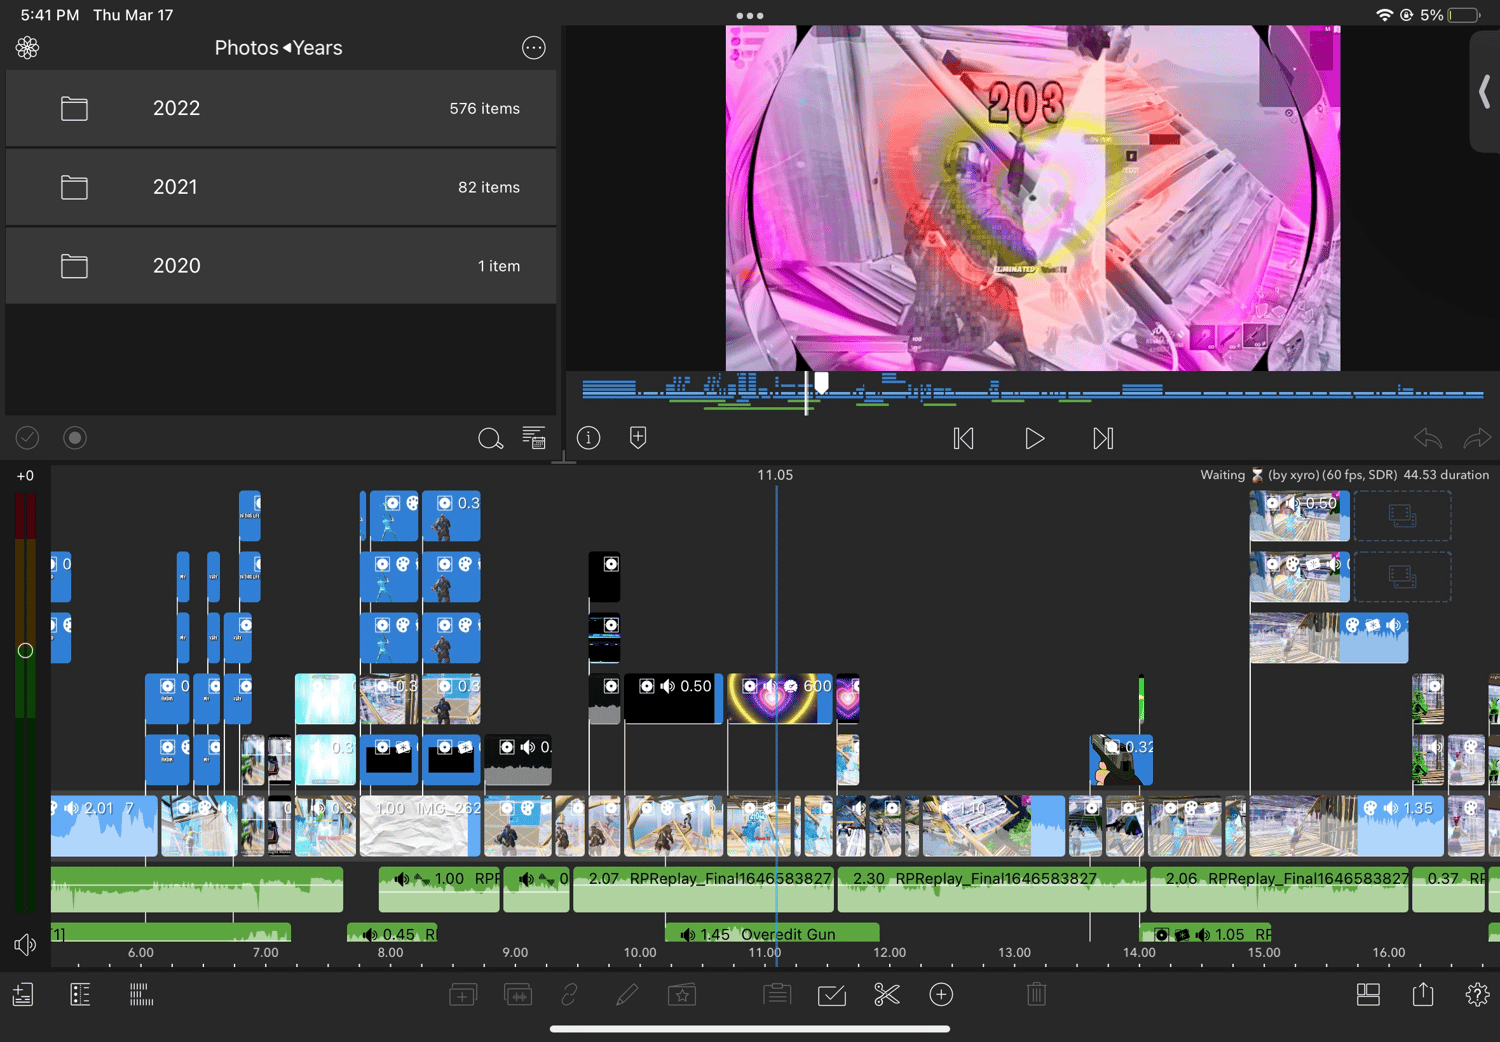Open library sort and view options
The height and width of the screenshot is (1042, 1500).
tap(534, 438)
